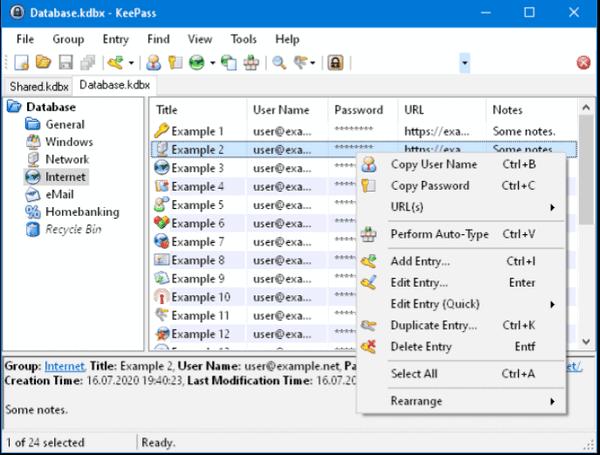Click the Add Entry key icon in toolbar

coord(116,62)
